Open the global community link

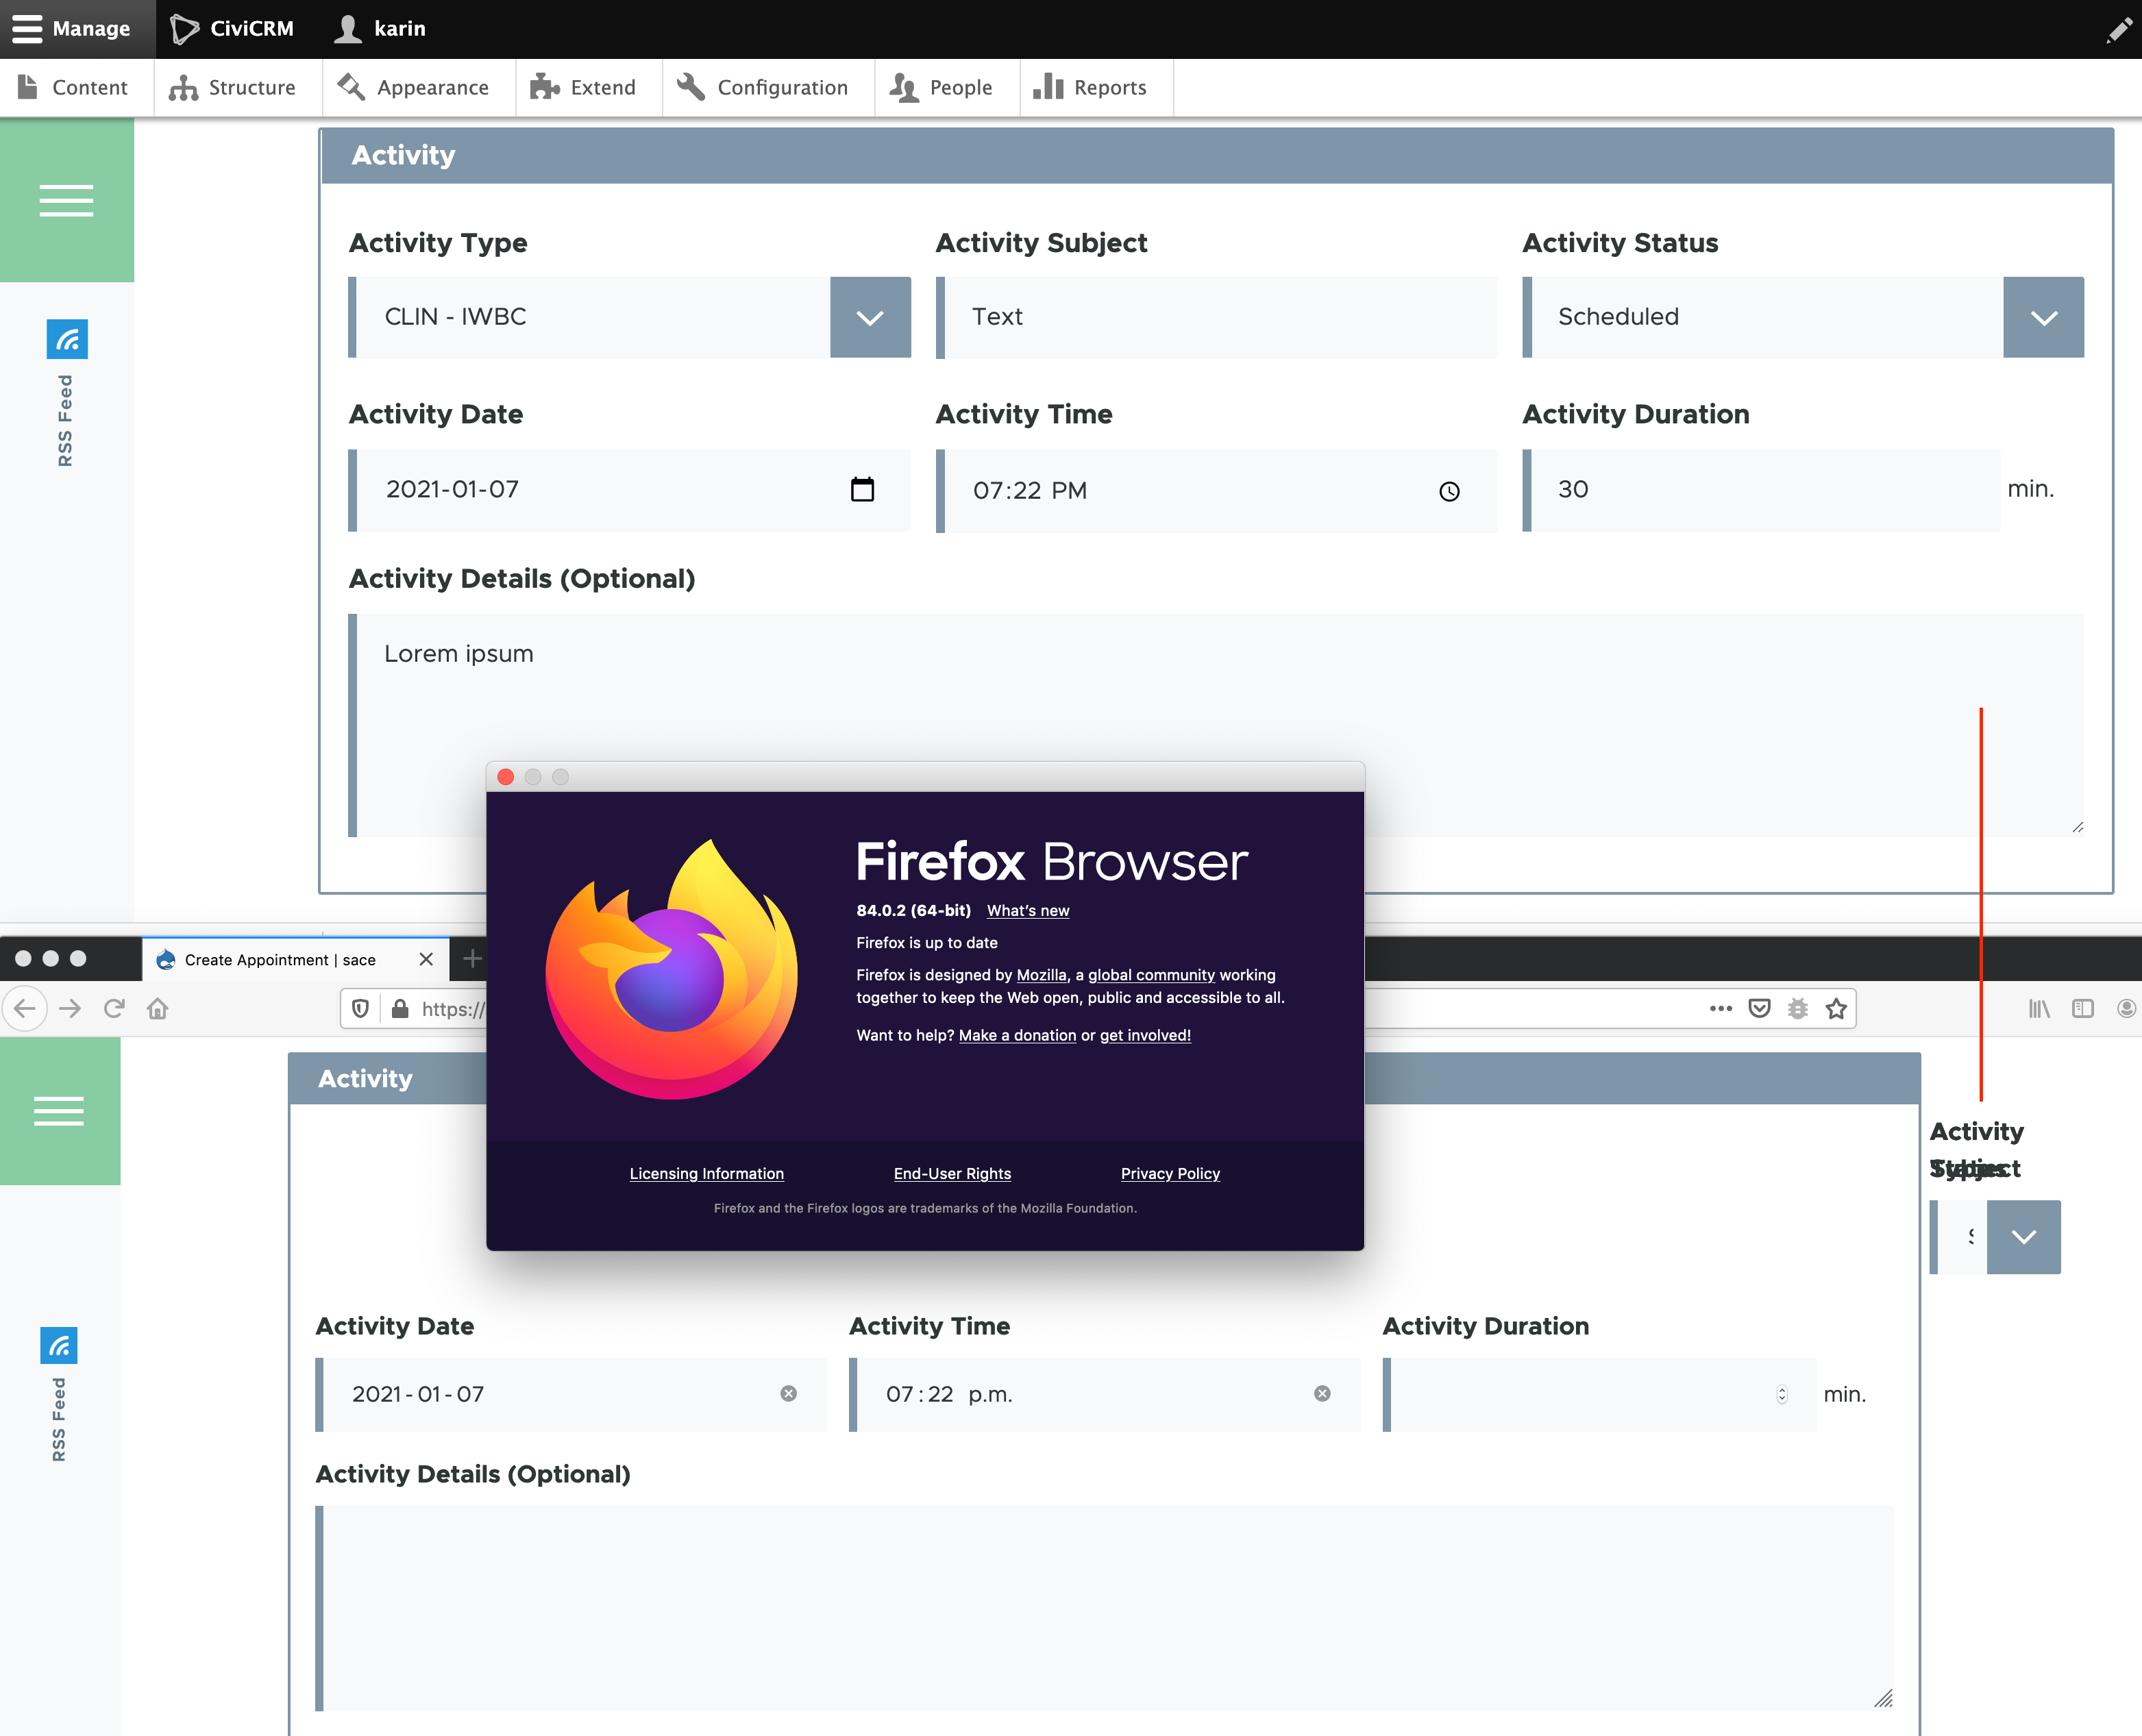1151,975
